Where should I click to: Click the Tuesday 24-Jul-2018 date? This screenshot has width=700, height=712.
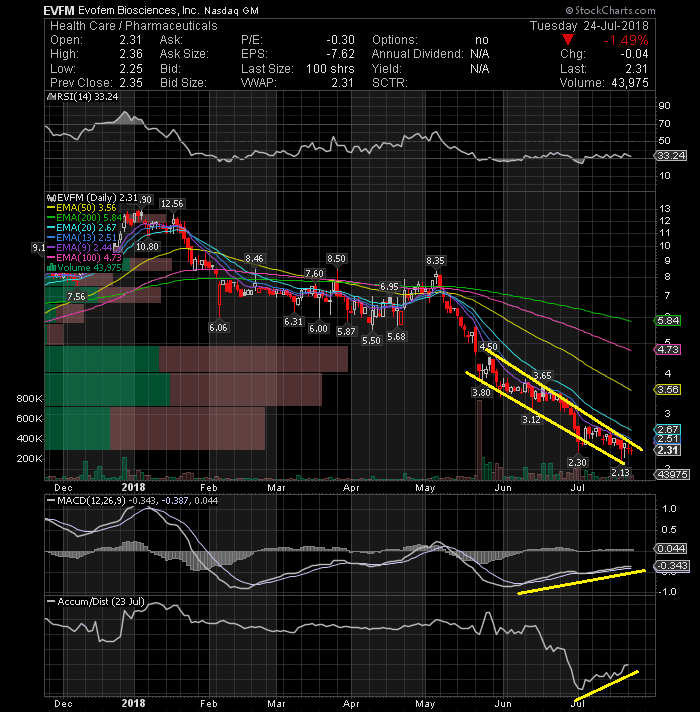(589, 26)
